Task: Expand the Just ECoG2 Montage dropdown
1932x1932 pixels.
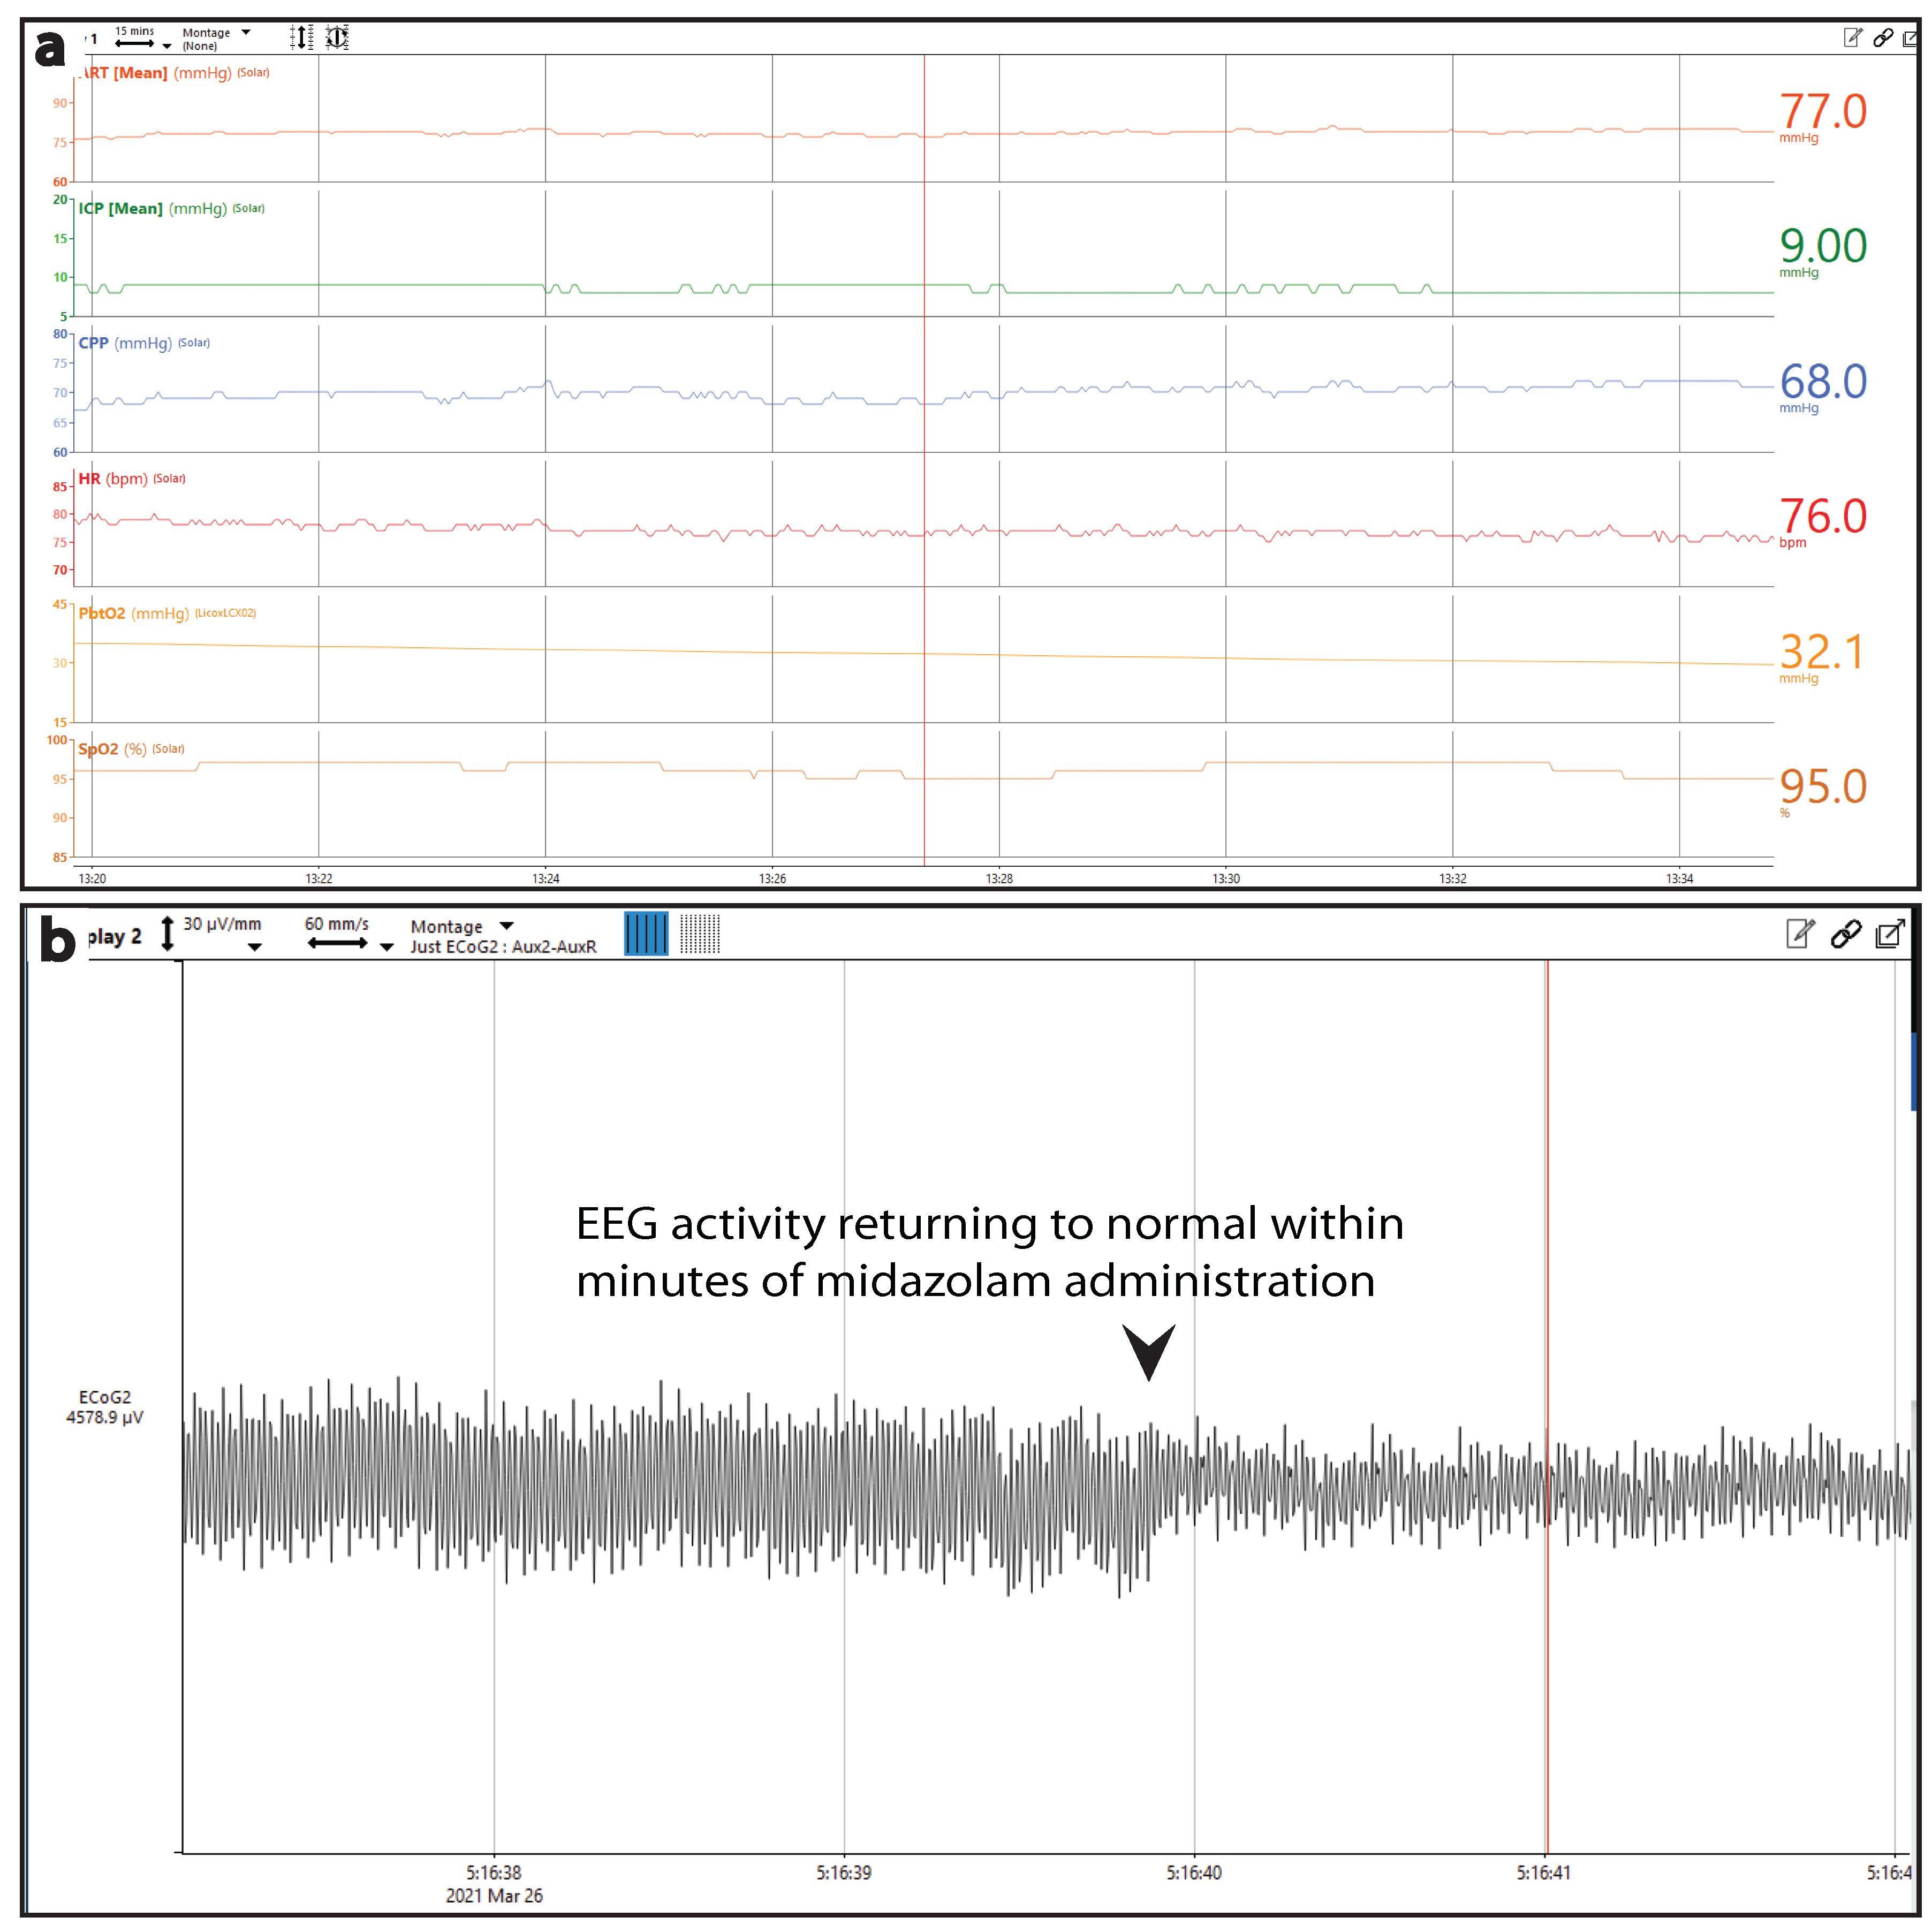Action: pyautogui.click(x=506, y=926)
